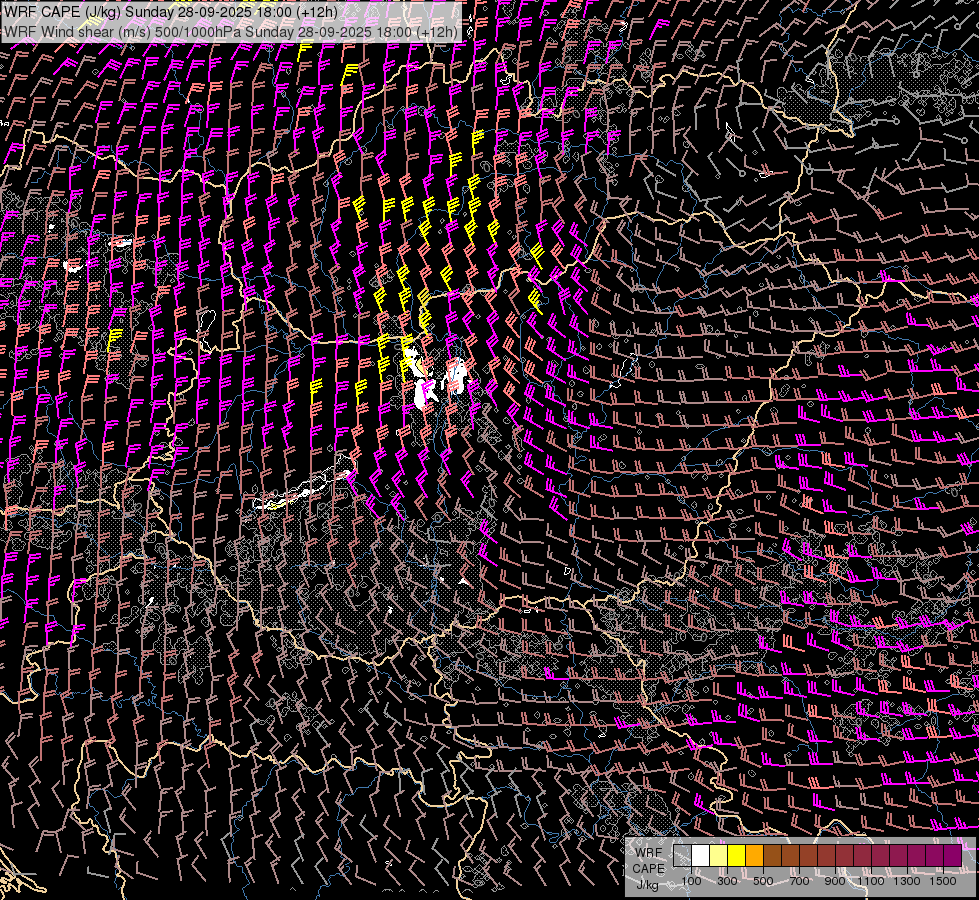Pick the bright yellow legend swatch
The image size is (979, 900).
coord(736,856)
